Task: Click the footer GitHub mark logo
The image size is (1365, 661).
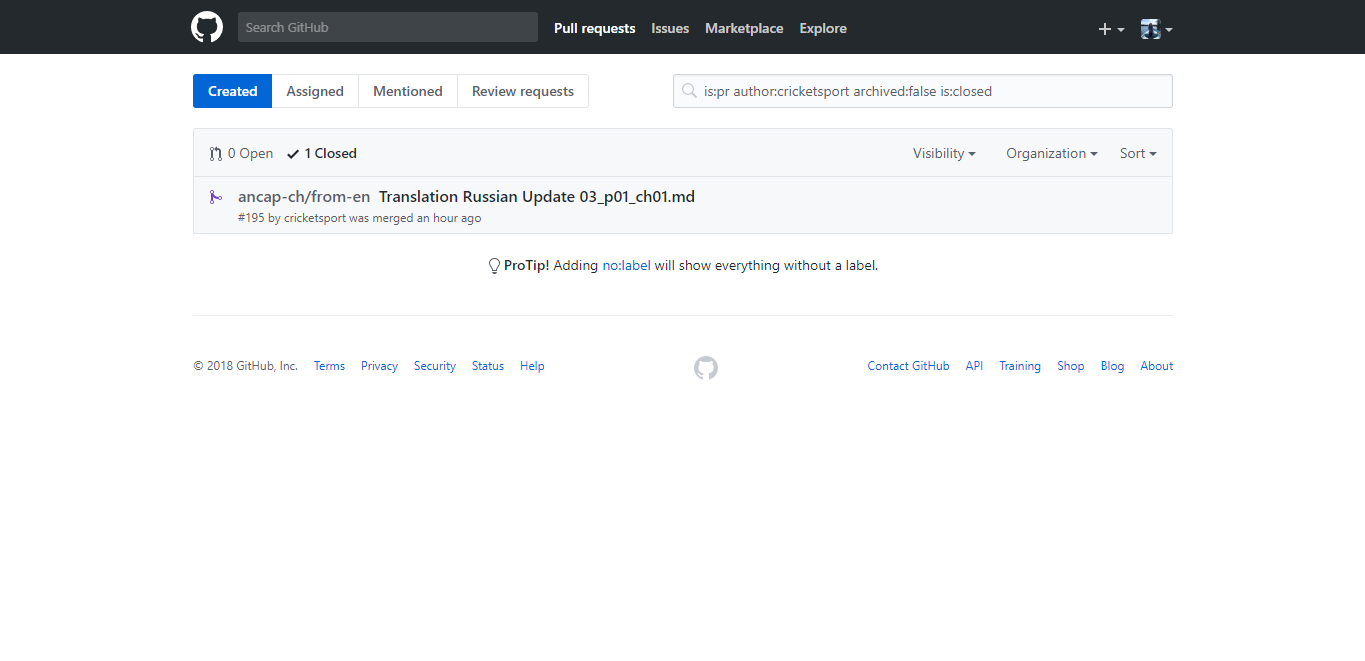Action: [706, 368]
